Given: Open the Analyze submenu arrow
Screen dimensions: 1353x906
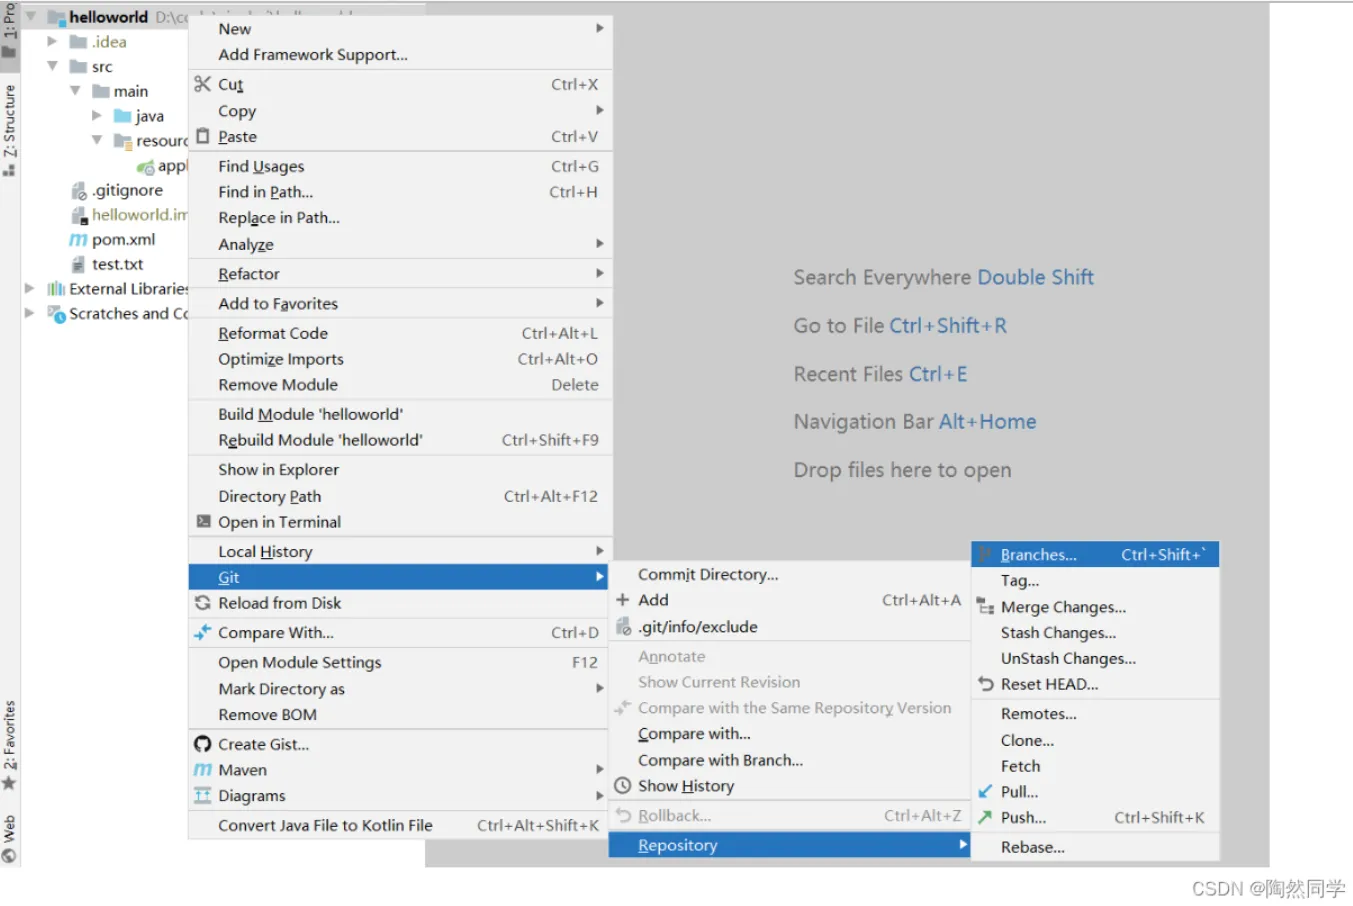Looking at the screenshot, I should 600,243.
